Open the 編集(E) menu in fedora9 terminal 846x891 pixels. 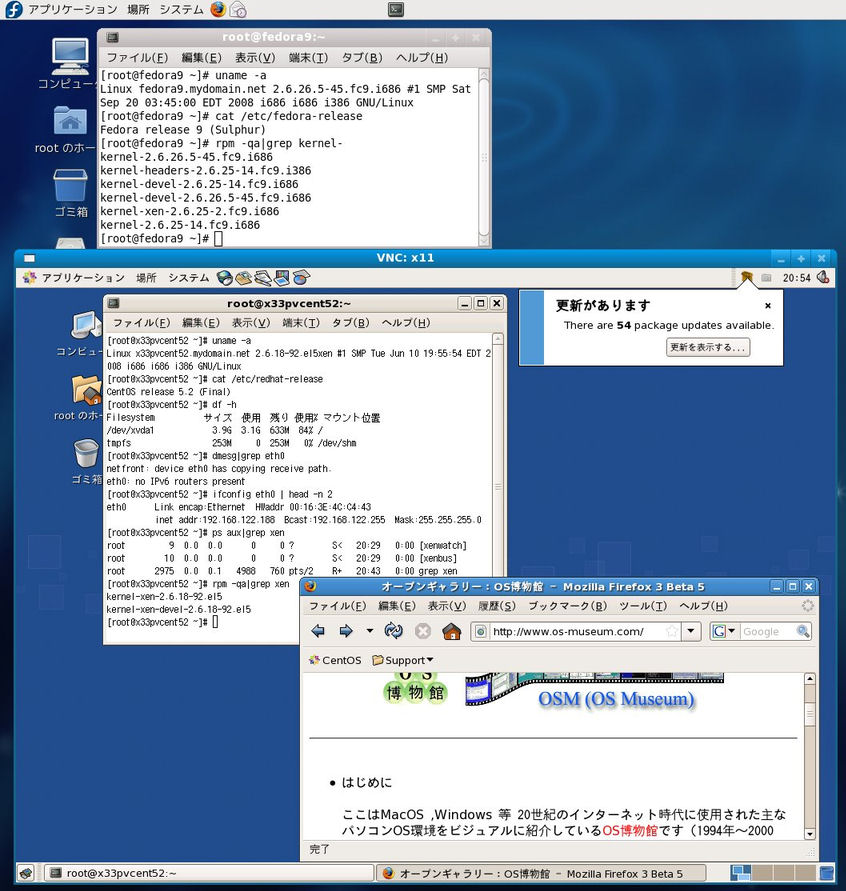202,57
